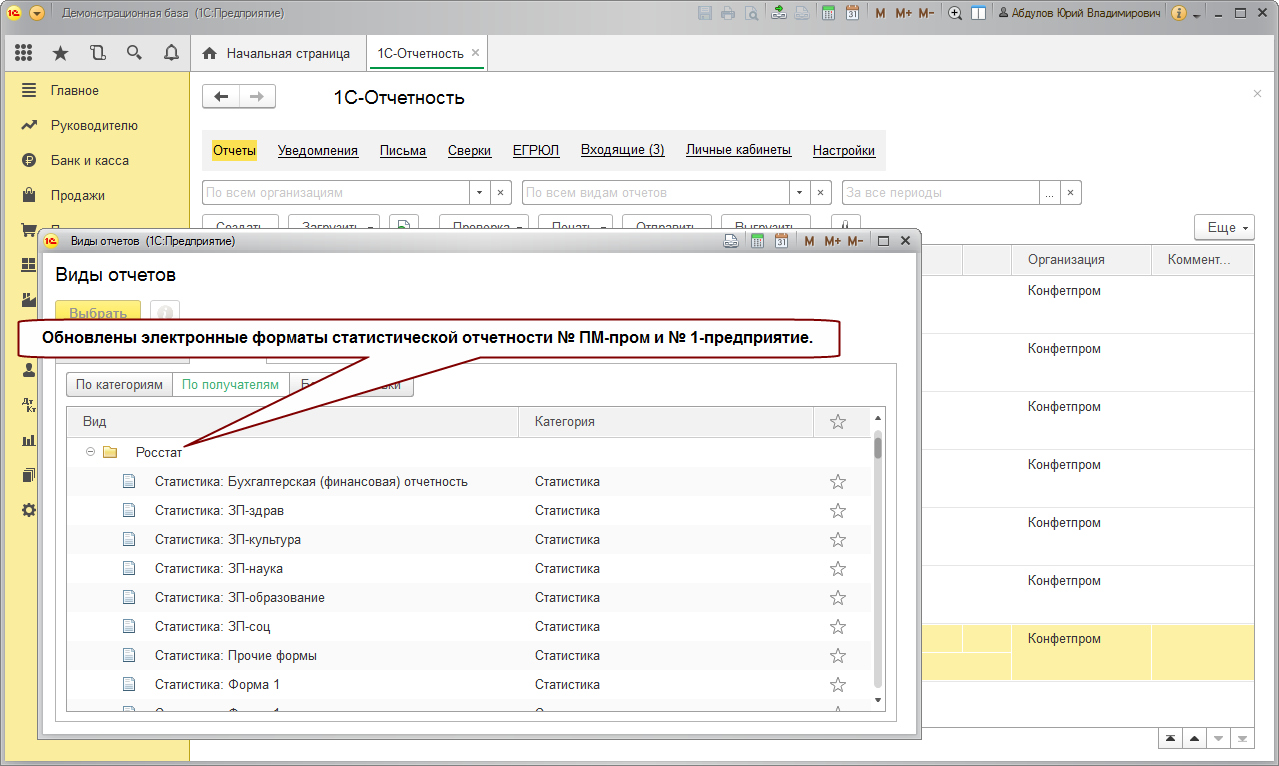Open the History scroll icon

(97, 53)
